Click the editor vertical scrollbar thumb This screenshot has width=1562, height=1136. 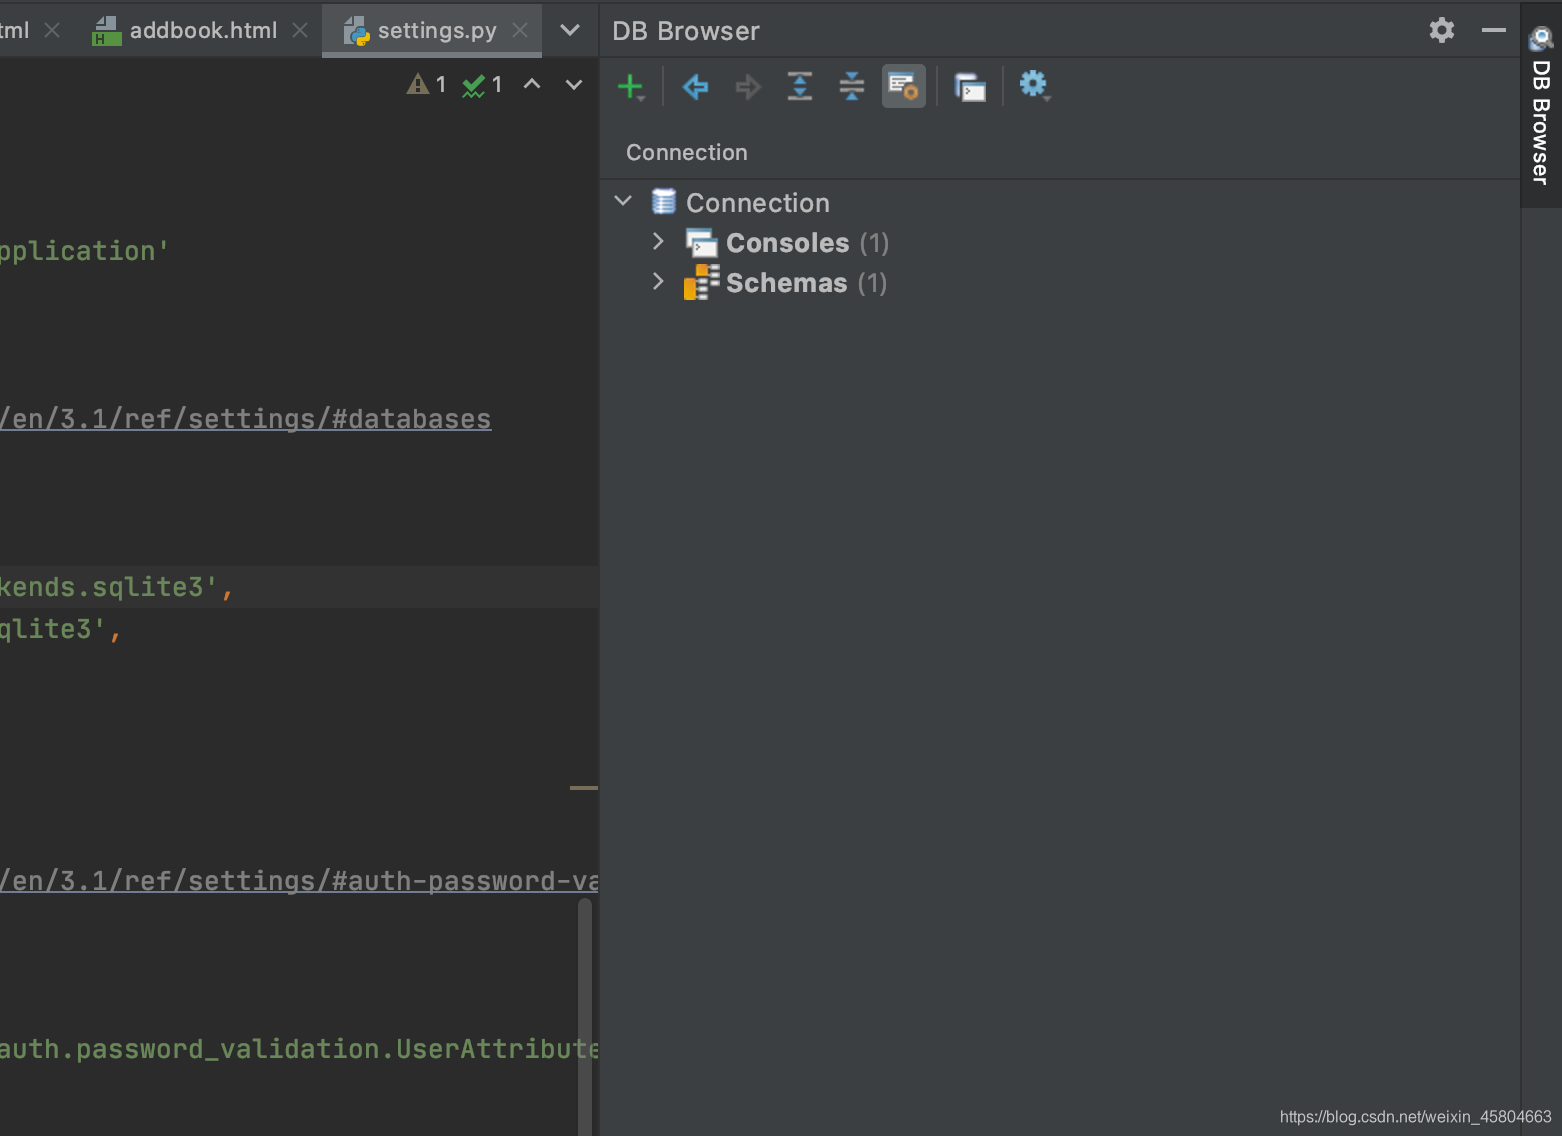pyautogui.click(x=585, y=1016)
